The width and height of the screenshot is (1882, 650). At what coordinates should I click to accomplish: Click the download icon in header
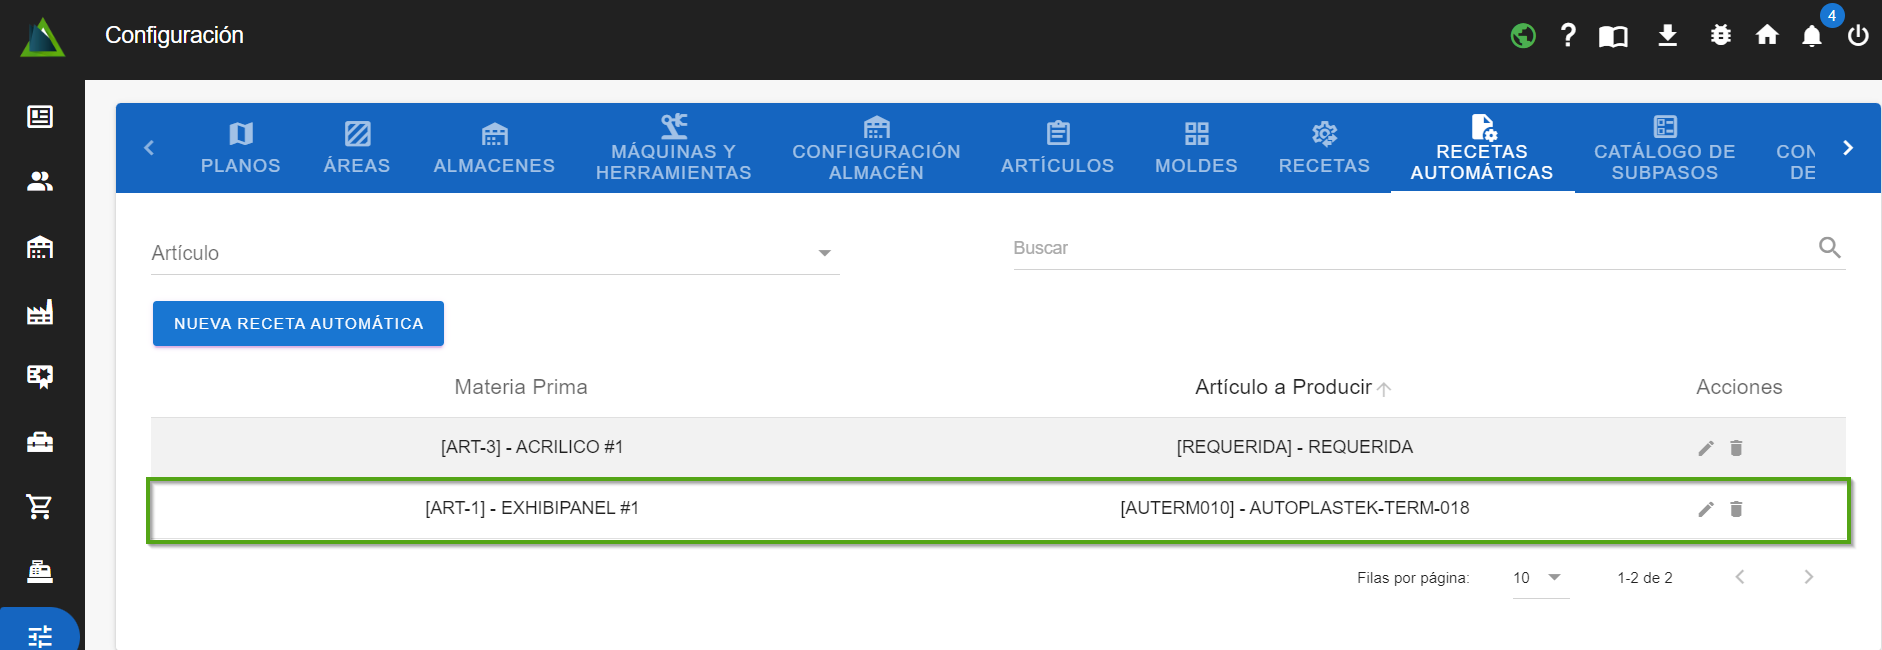(1667, 36)
